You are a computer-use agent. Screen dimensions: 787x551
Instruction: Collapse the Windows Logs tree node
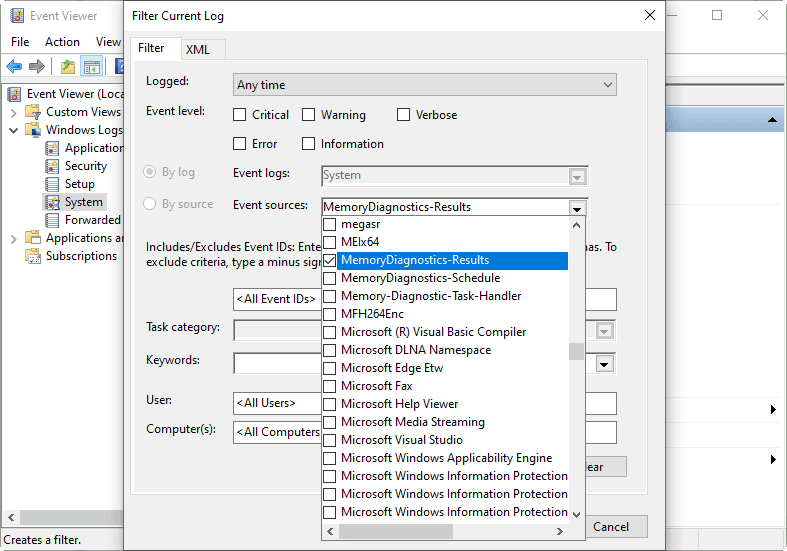tap(14, 130)
